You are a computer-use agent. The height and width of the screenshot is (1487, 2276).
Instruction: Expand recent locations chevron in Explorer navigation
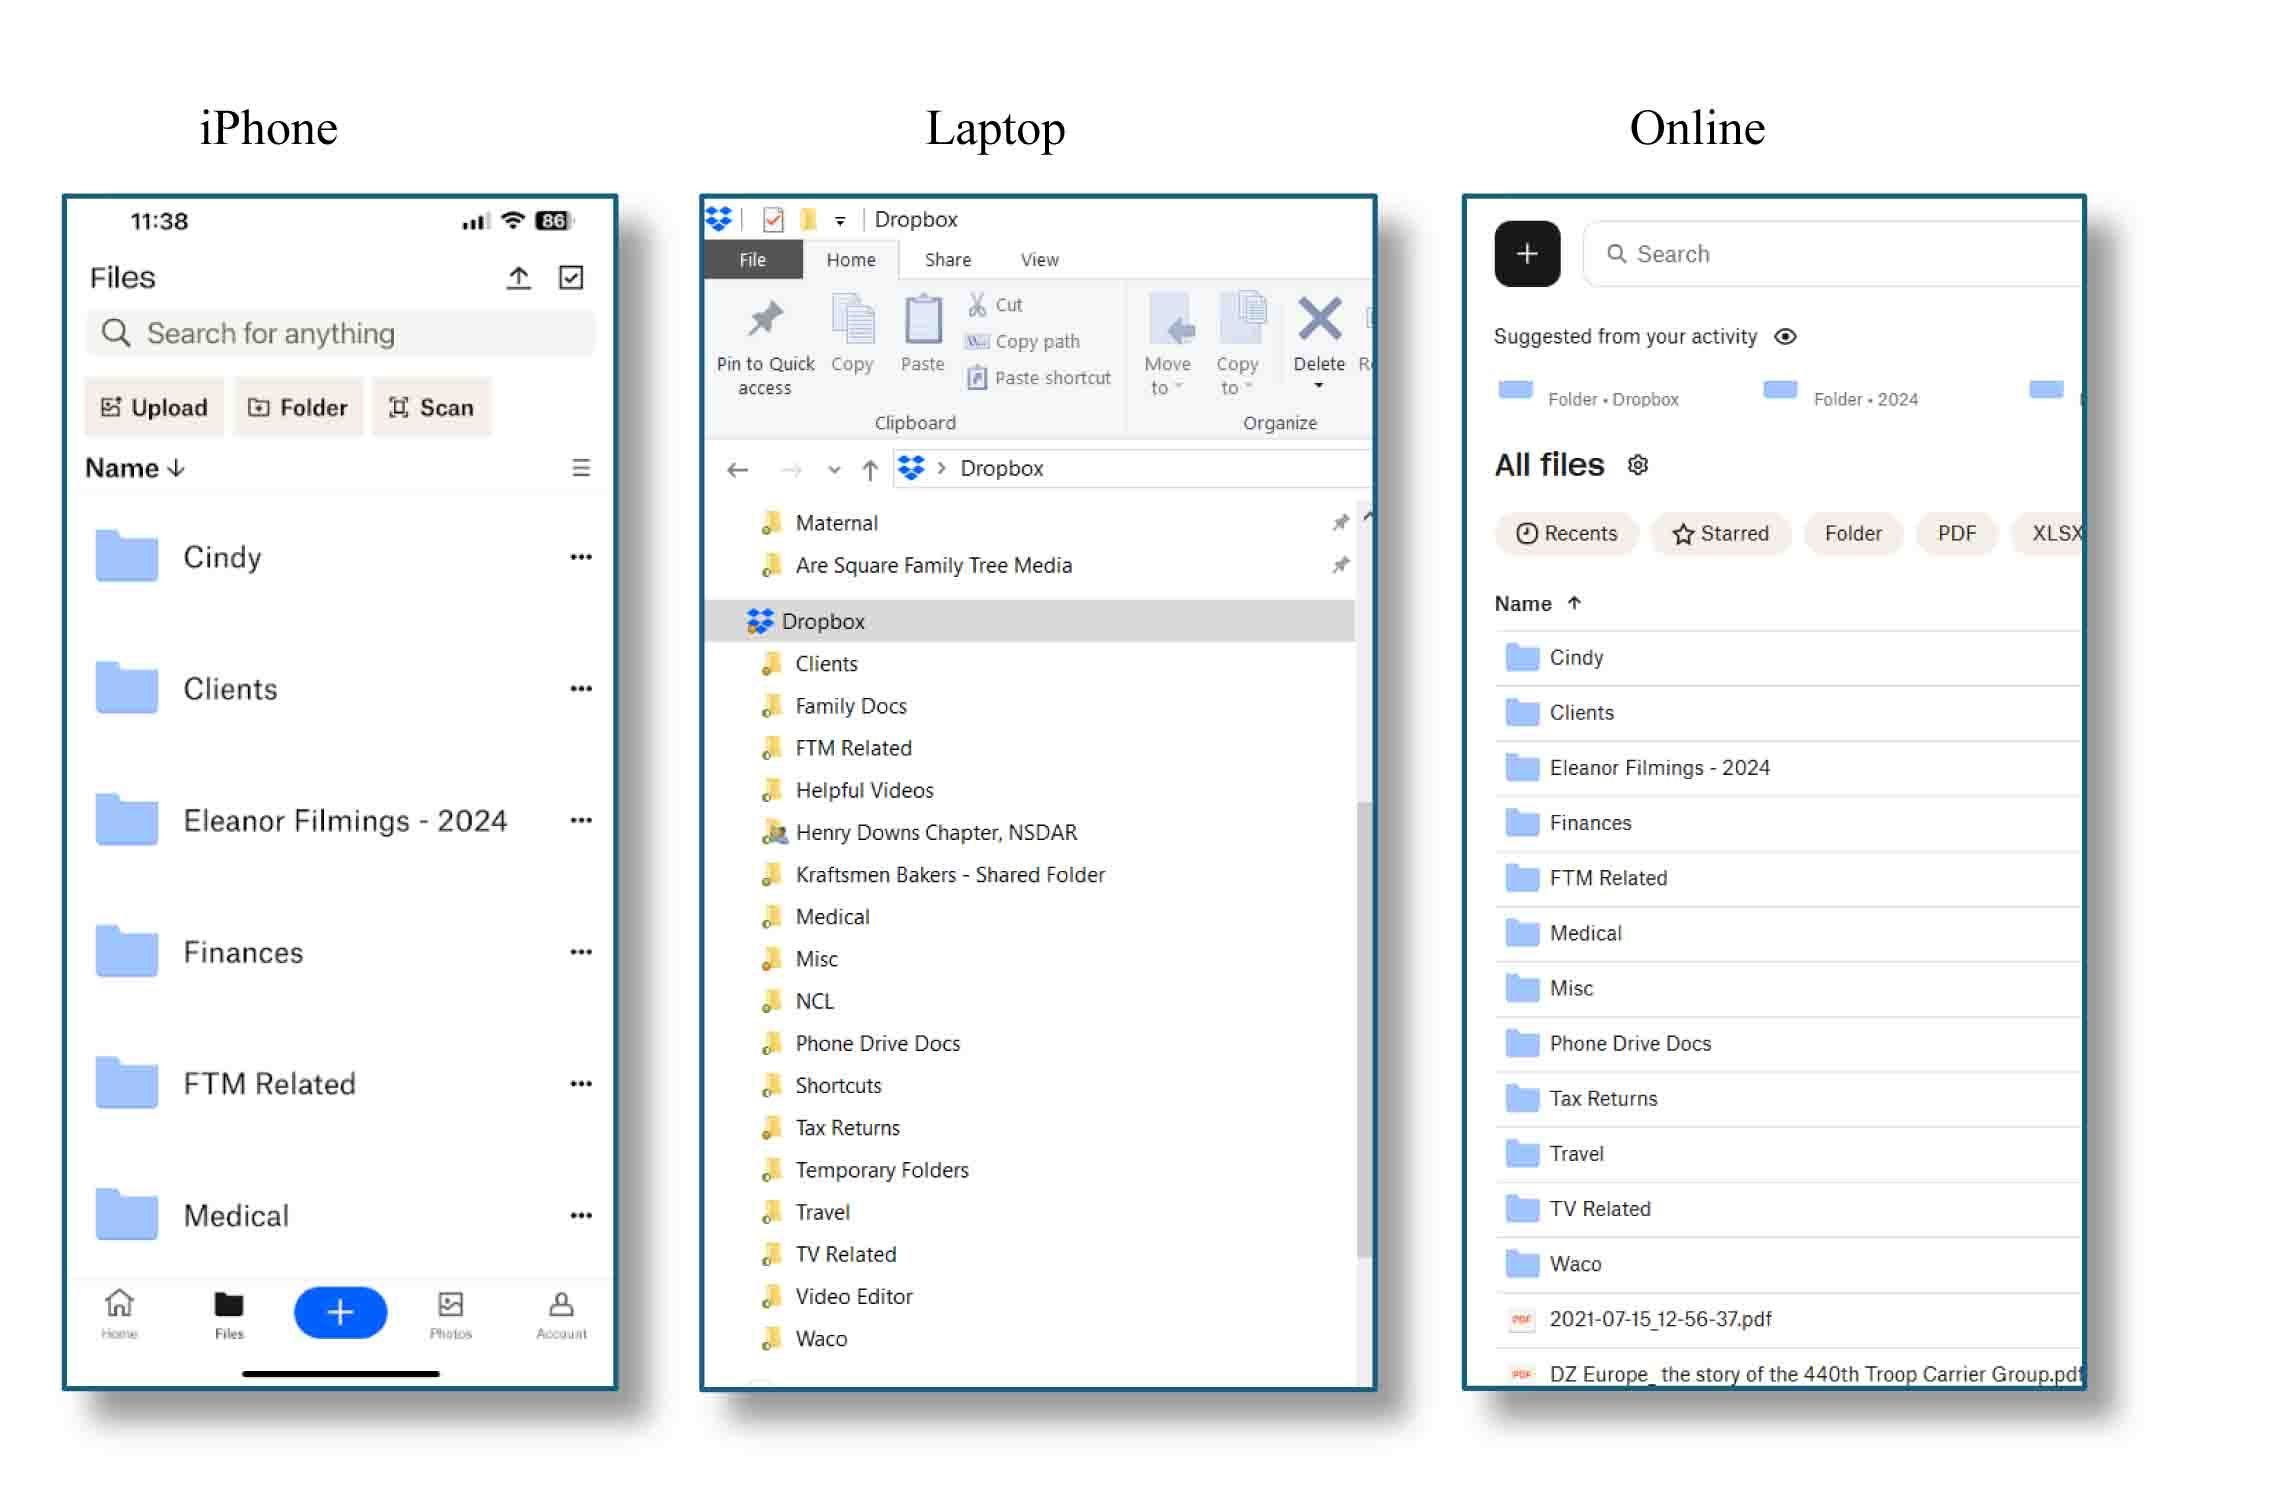coord(834,469)
